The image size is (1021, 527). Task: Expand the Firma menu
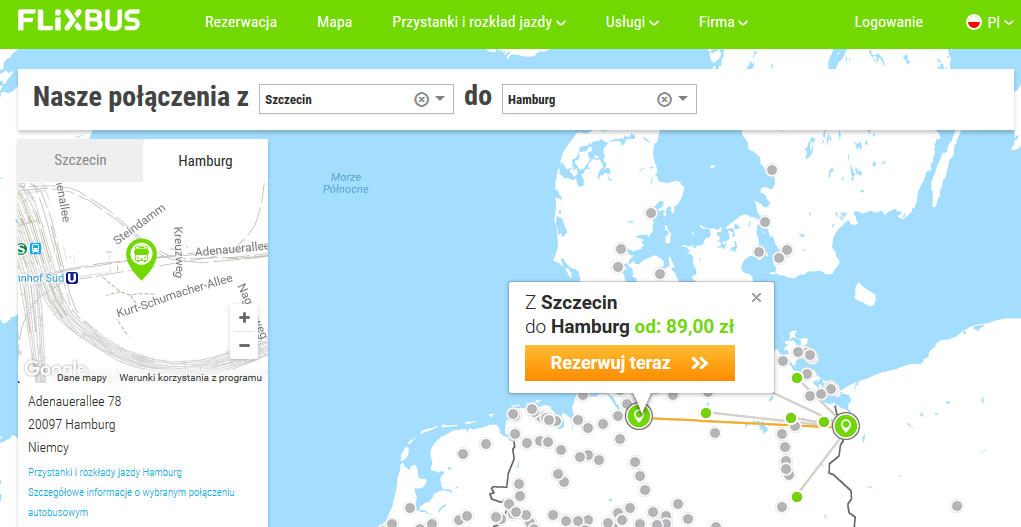click(723, 22)
